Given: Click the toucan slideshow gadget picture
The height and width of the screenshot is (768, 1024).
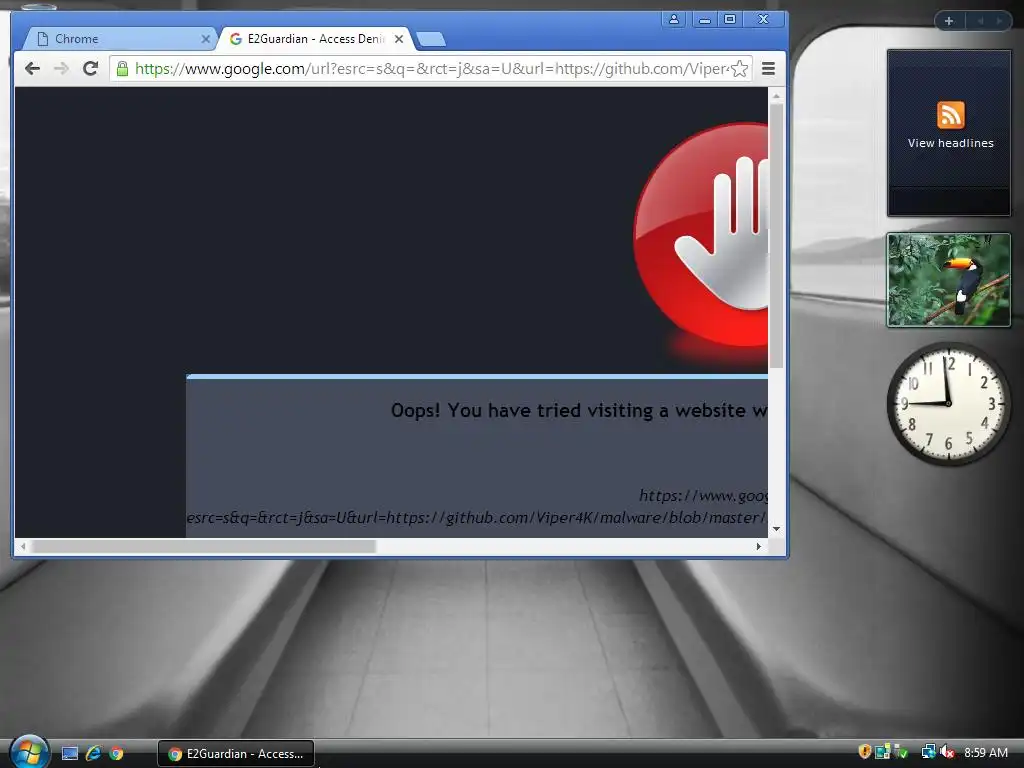Looking at the screenshot, I should point(948,280).
